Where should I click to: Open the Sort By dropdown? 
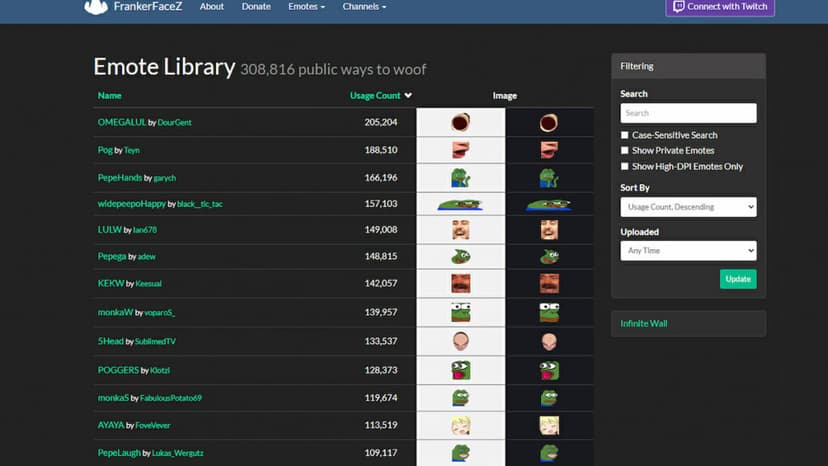[x=688, y=207]
